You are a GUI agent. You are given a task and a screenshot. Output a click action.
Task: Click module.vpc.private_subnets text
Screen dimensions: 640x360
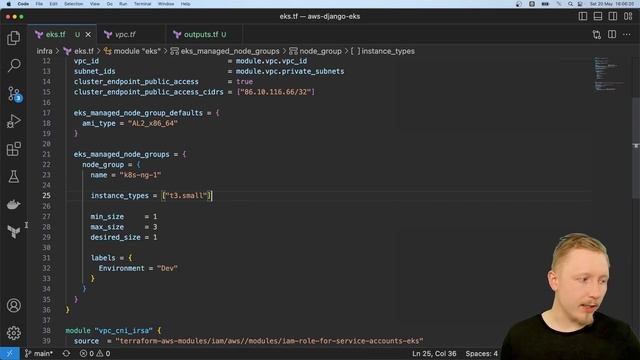tap(290, 71)
